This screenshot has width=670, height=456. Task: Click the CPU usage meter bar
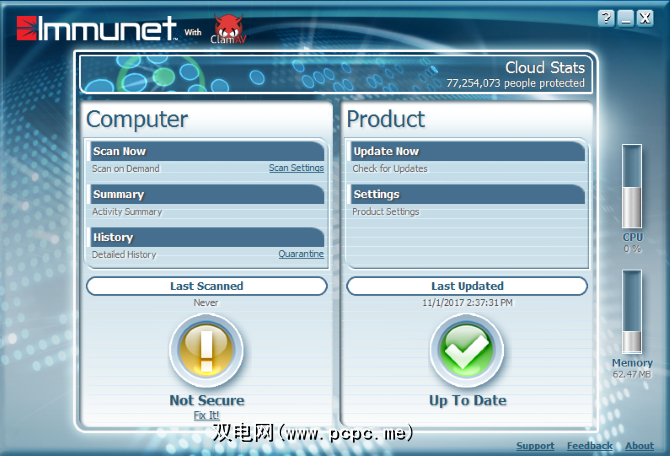point(632,186)
